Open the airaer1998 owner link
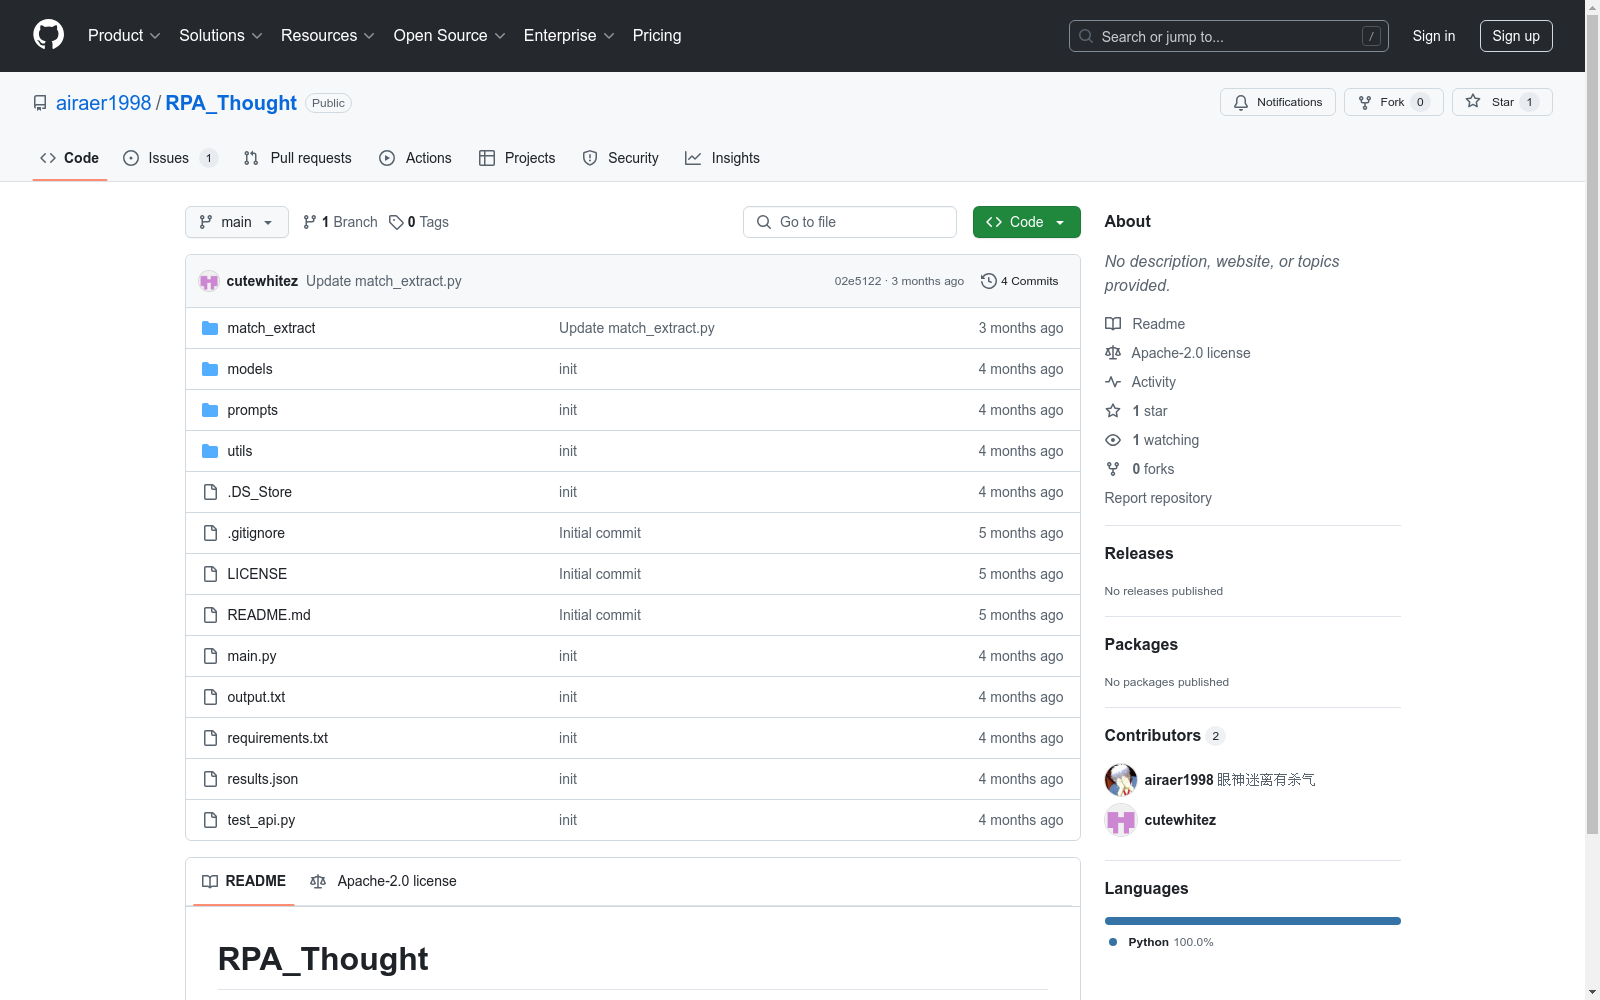Image resolution: width=1600 pixels, height=1000 pixels. click(104, 103)
